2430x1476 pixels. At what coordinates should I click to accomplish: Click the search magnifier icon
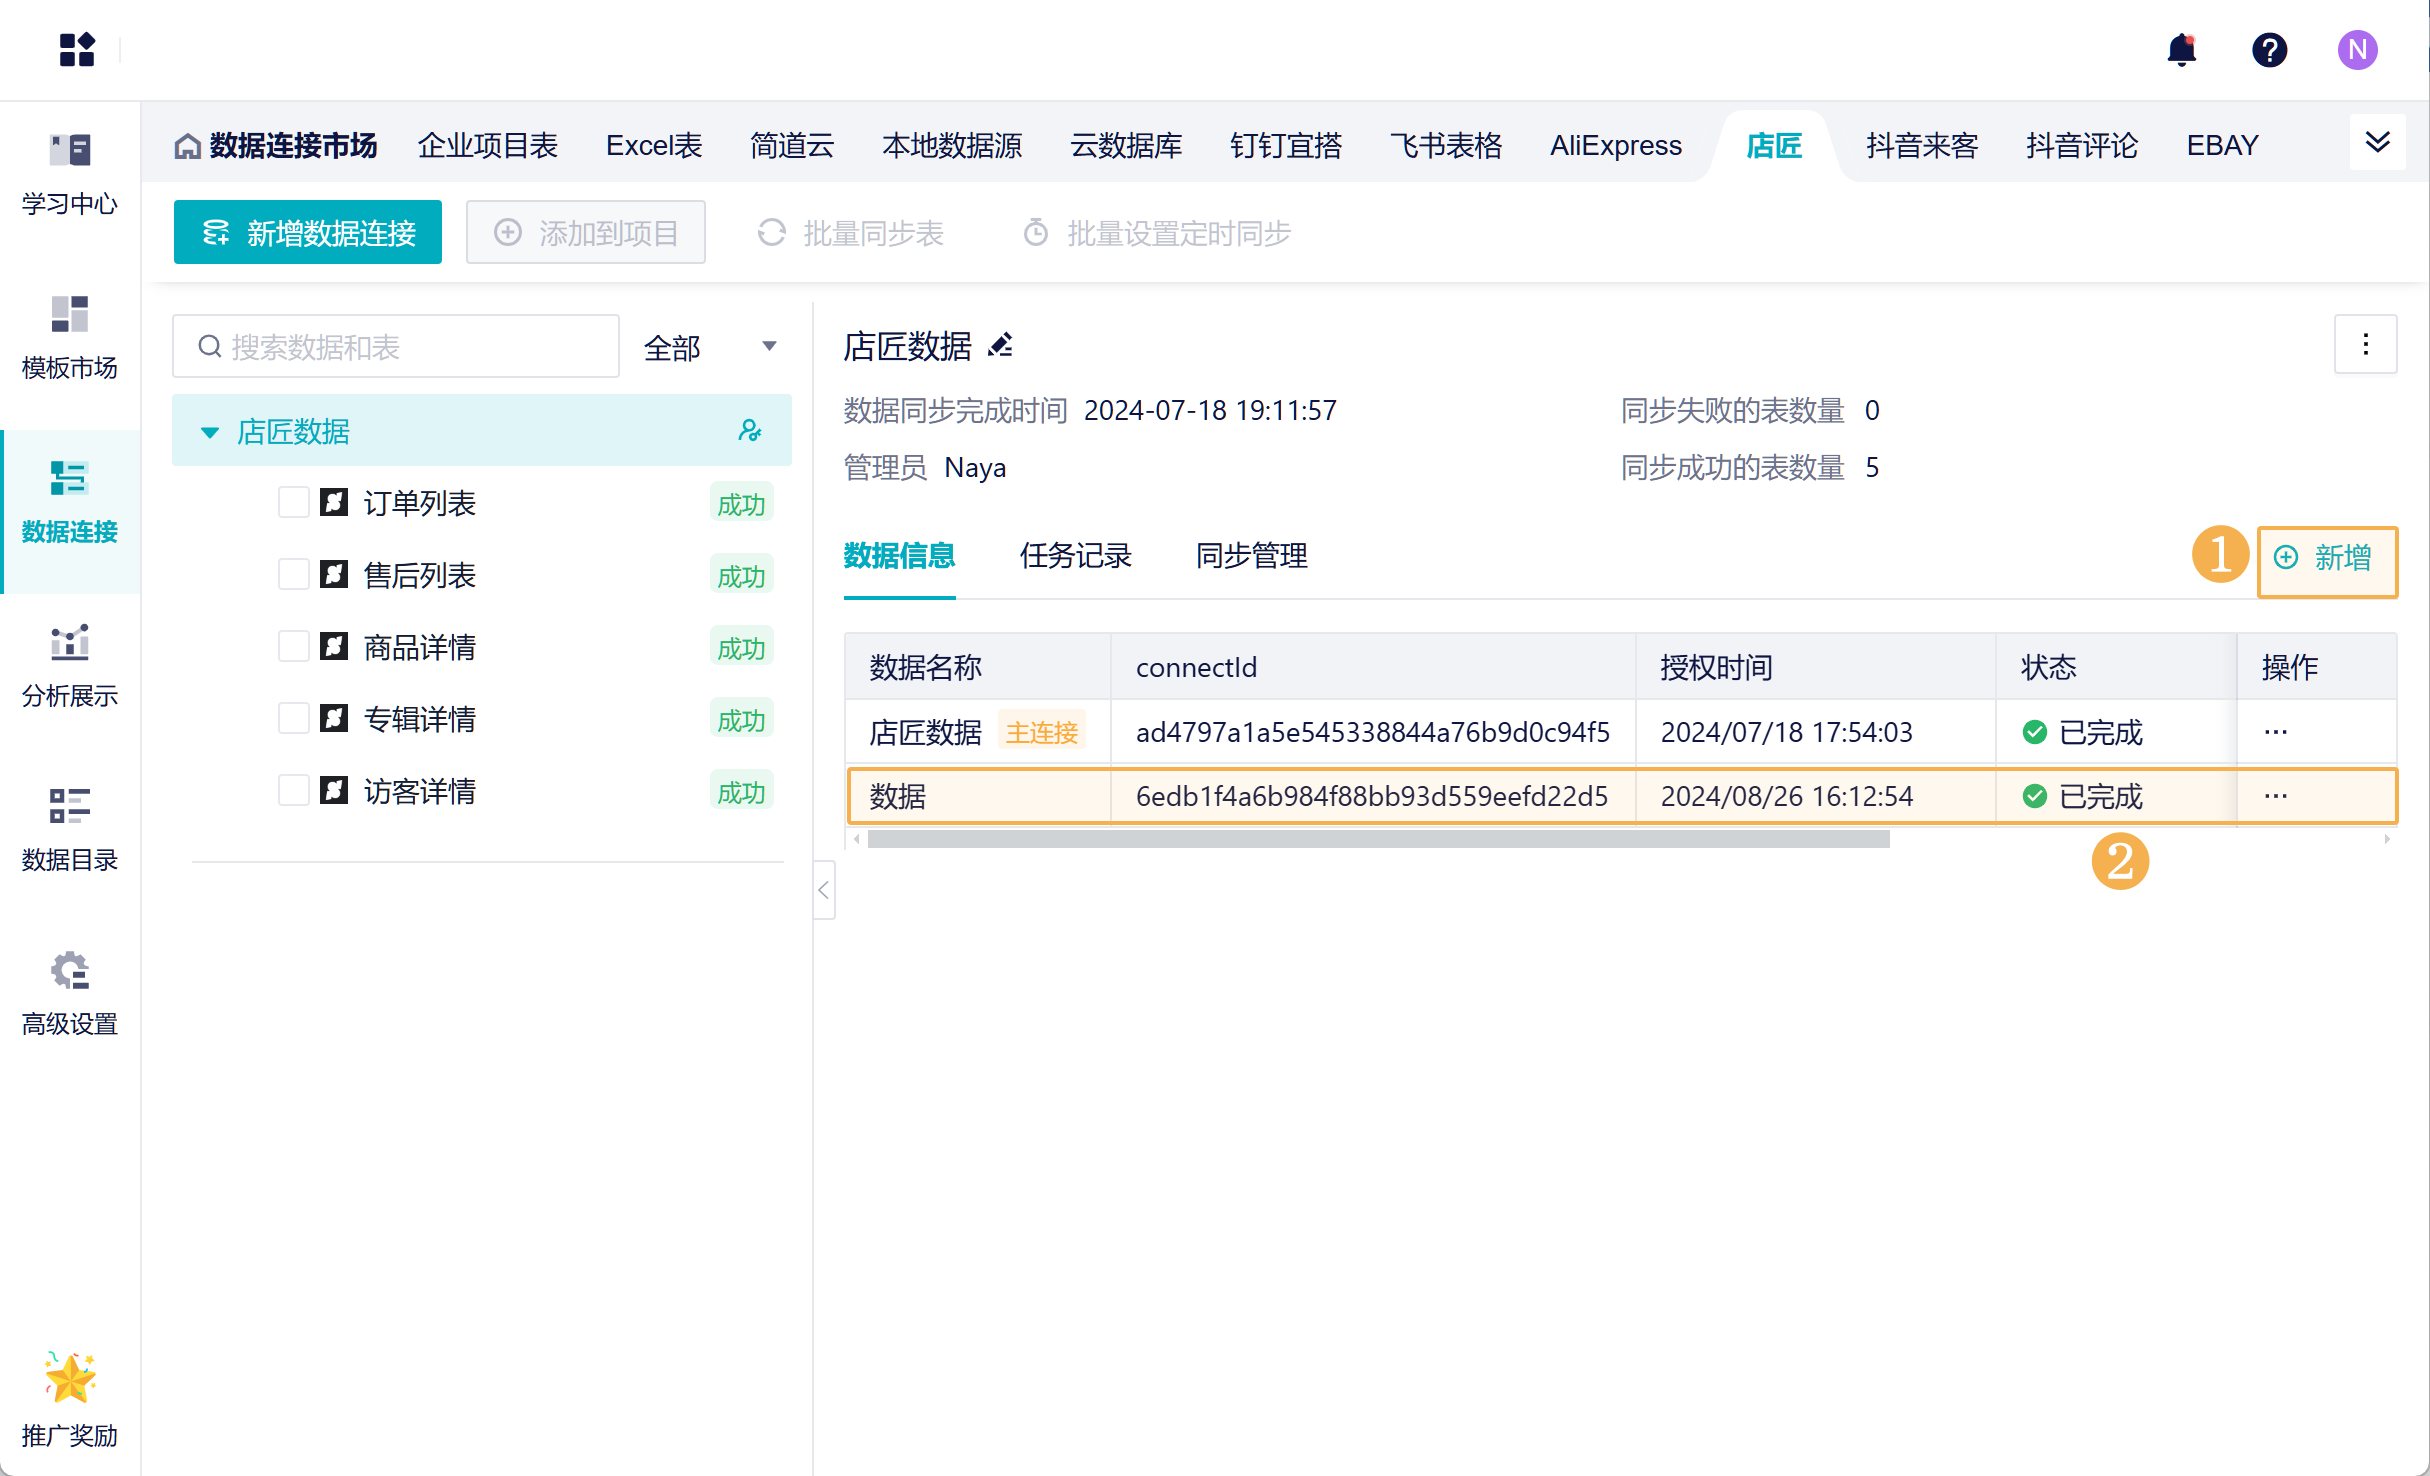tap(209, 347)
